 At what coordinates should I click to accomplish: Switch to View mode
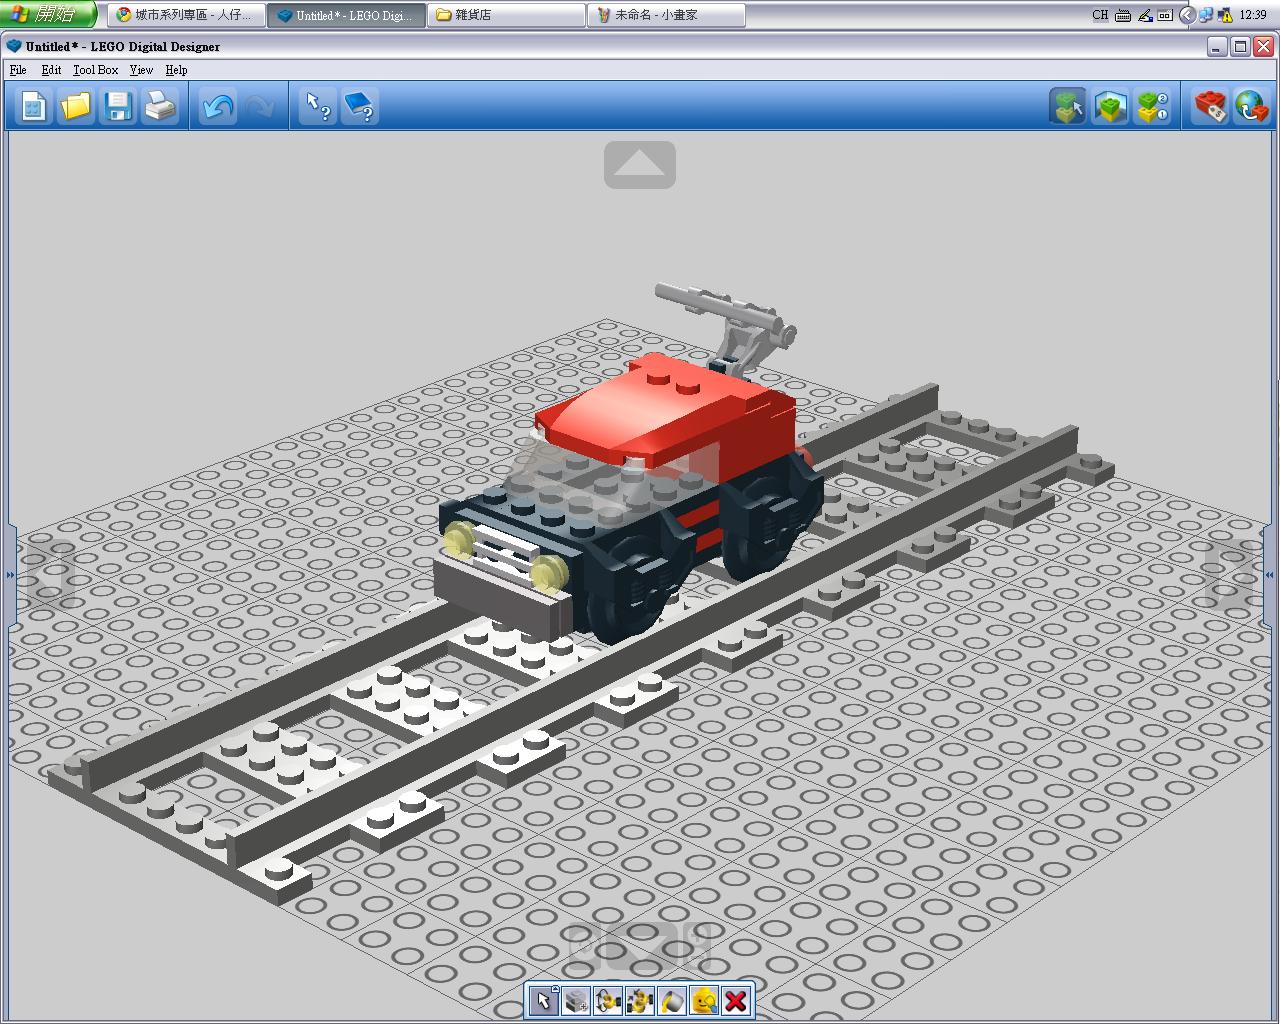click(1110, 106)
